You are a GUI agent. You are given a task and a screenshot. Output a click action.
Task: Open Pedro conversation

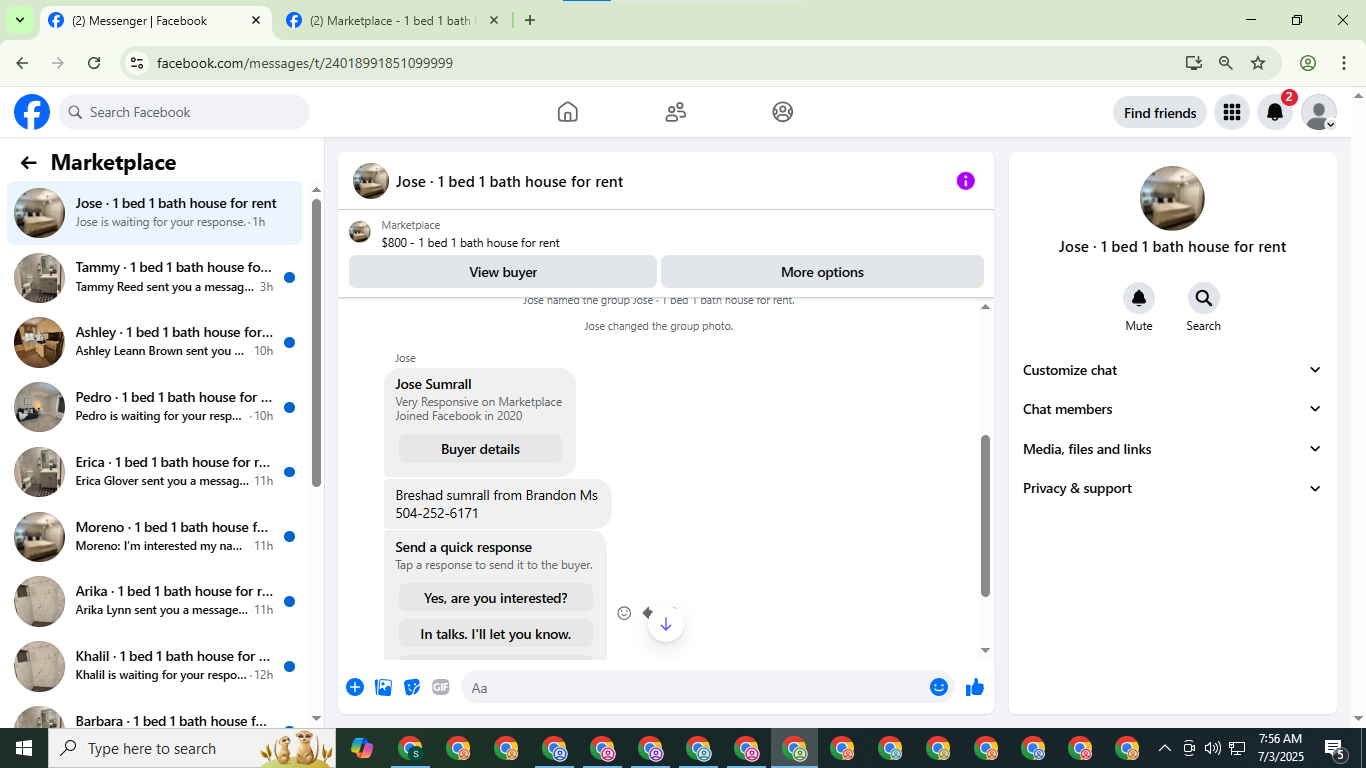[x=155, y=407]
